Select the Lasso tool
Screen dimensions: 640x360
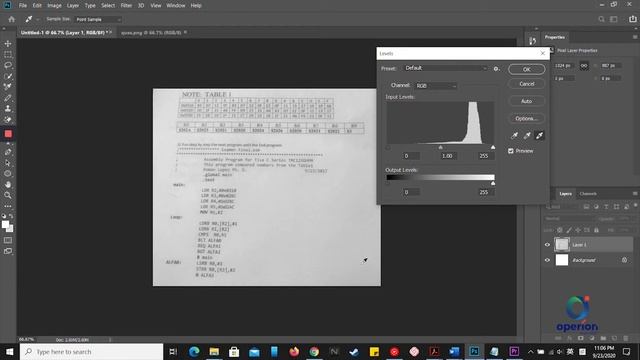tap(8, 65)
